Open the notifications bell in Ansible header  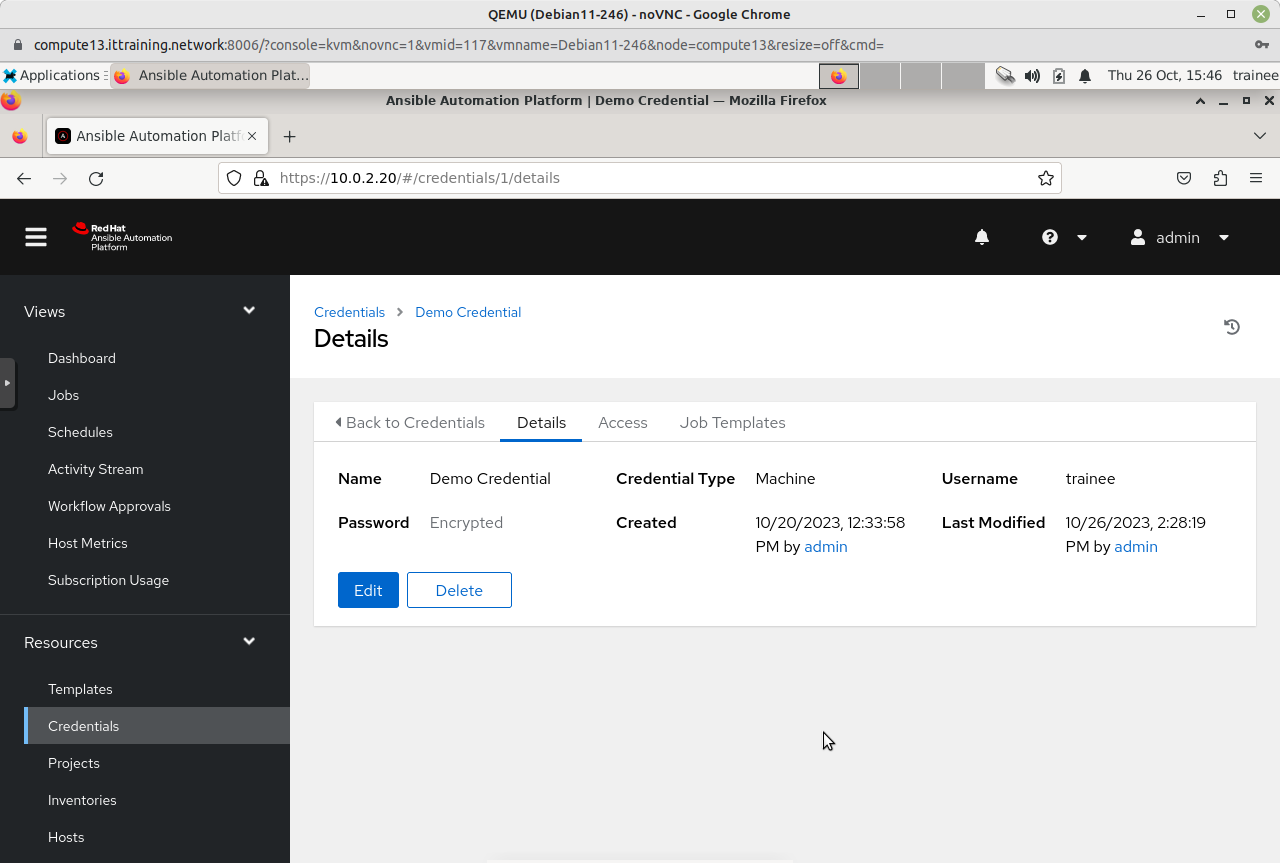(982, 237)
